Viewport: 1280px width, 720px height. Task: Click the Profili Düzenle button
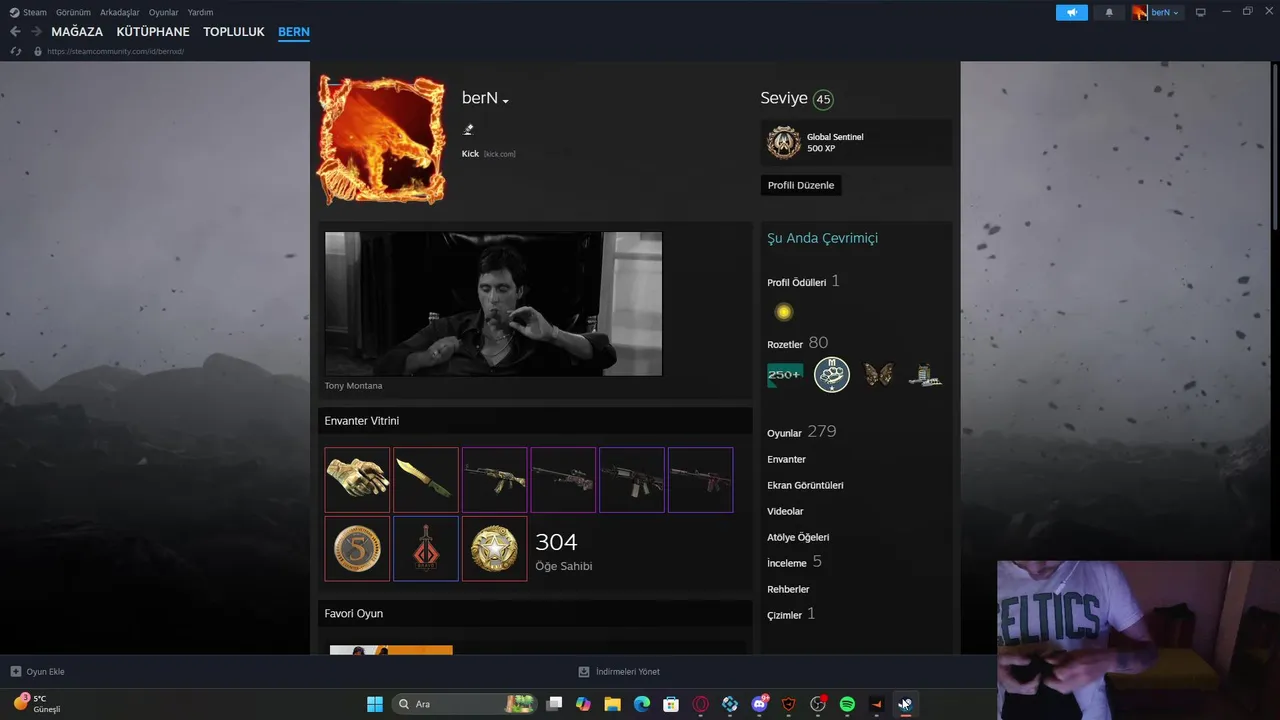point(801,185)
